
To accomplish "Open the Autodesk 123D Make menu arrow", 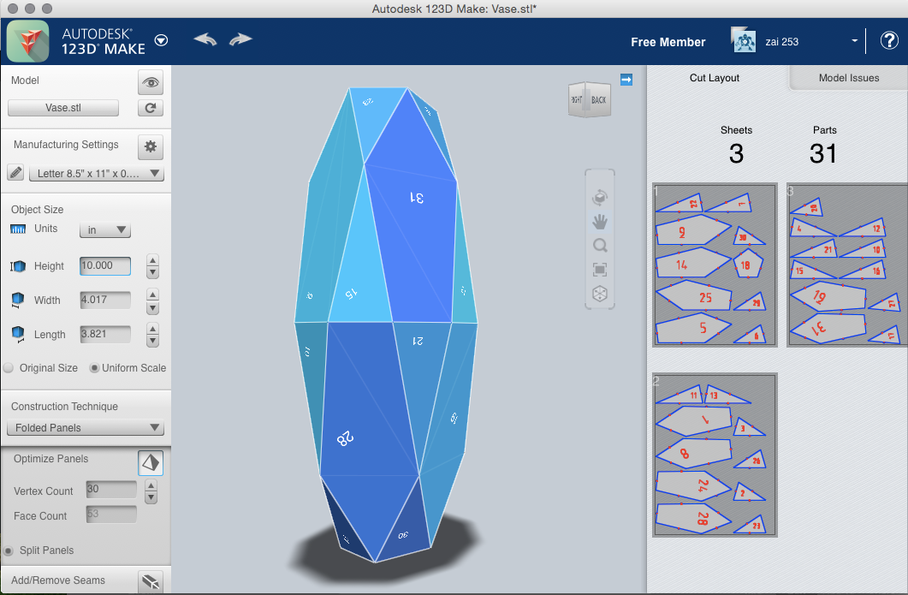I will pyautogui.click(x=162, y=41).
